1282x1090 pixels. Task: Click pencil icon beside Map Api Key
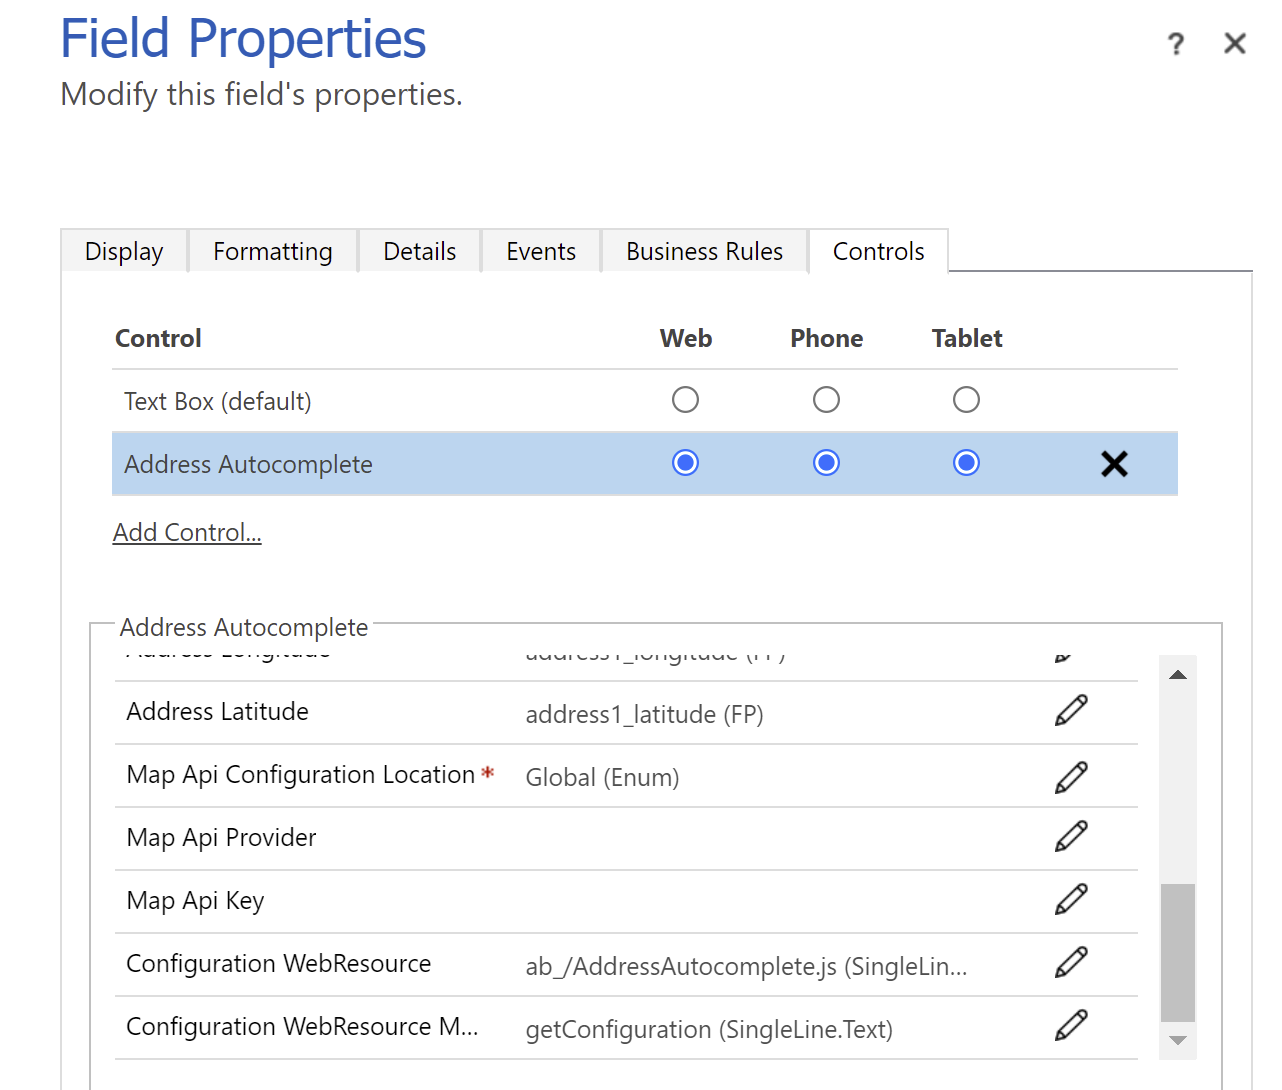(x=1071, y=899)
